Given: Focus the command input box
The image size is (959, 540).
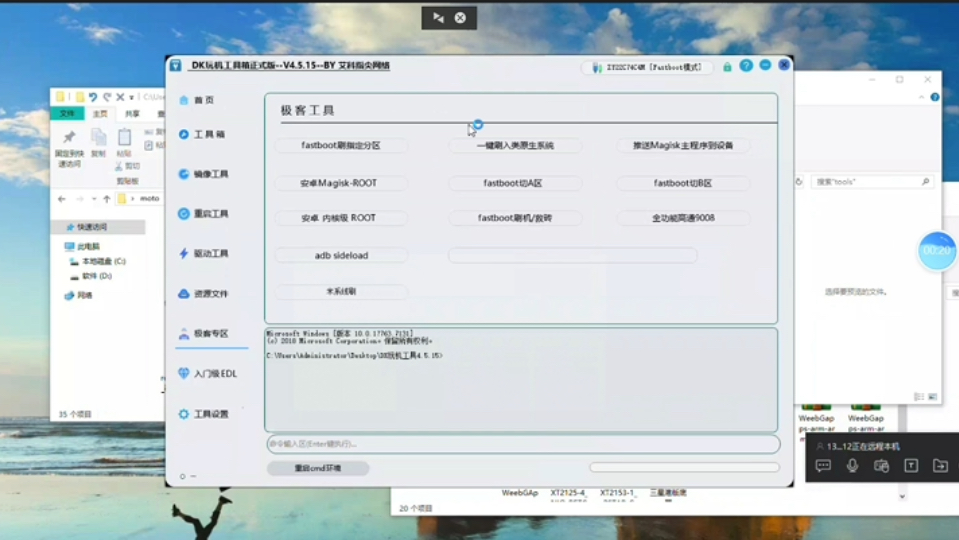Looking at the screenshot, I should (524, 444).
